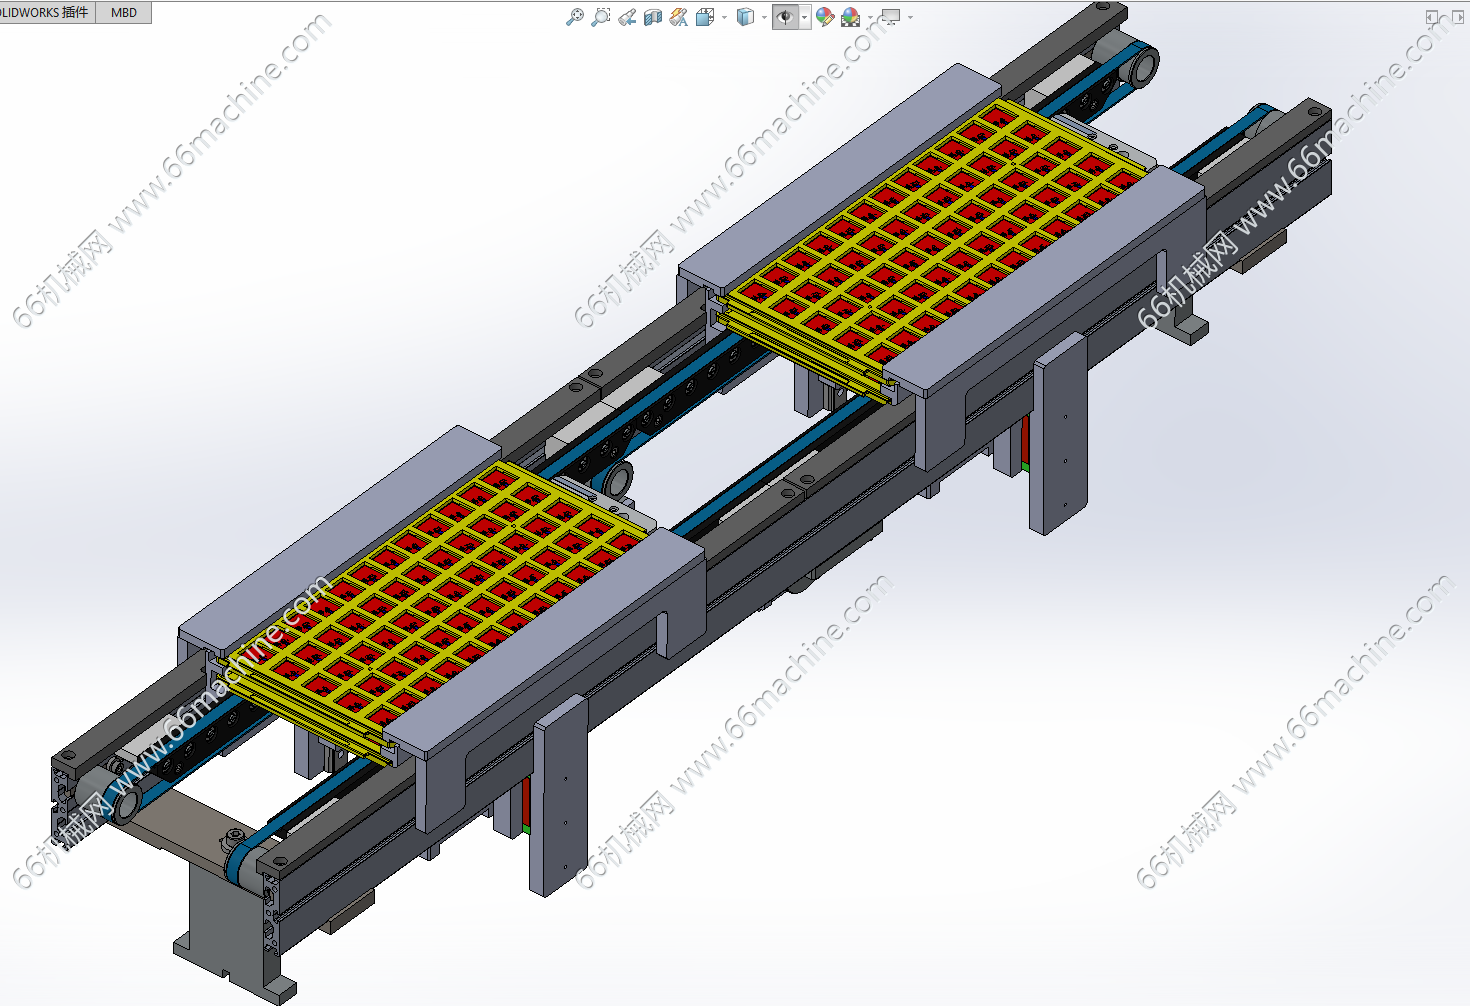
Task: Click the View Settings monitor icon
Action: 890,17
